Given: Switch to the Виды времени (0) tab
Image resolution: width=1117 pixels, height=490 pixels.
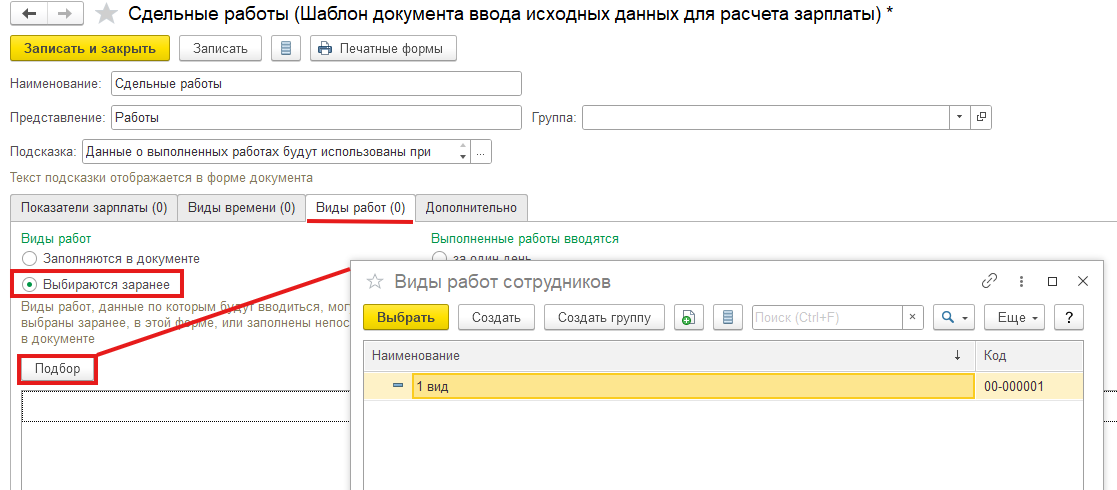Looking at the screenshot, I should pyautogui.click(x=241, y=208).
